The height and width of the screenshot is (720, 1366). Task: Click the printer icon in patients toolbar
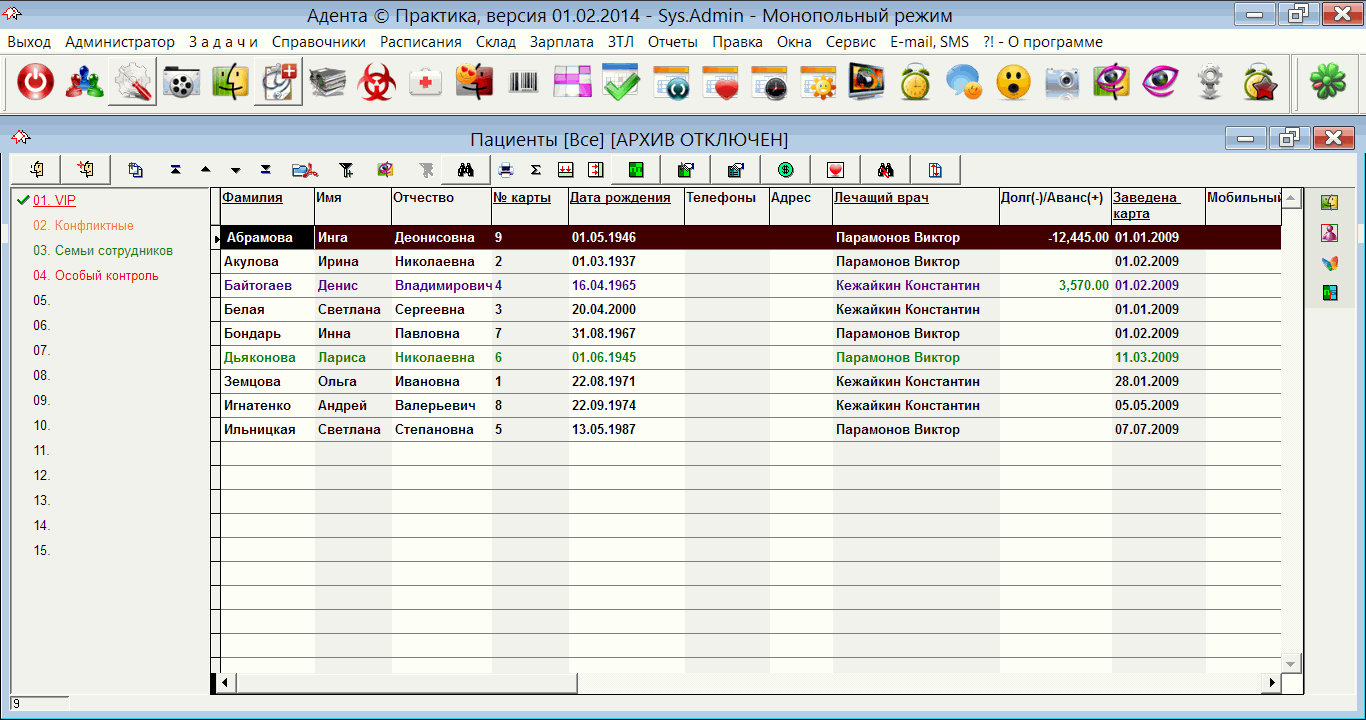pyautogui.click(x=506, y=169)
